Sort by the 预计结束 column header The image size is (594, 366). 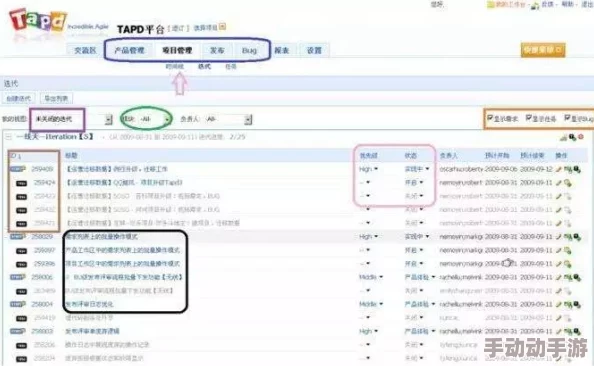coord(532,156)
